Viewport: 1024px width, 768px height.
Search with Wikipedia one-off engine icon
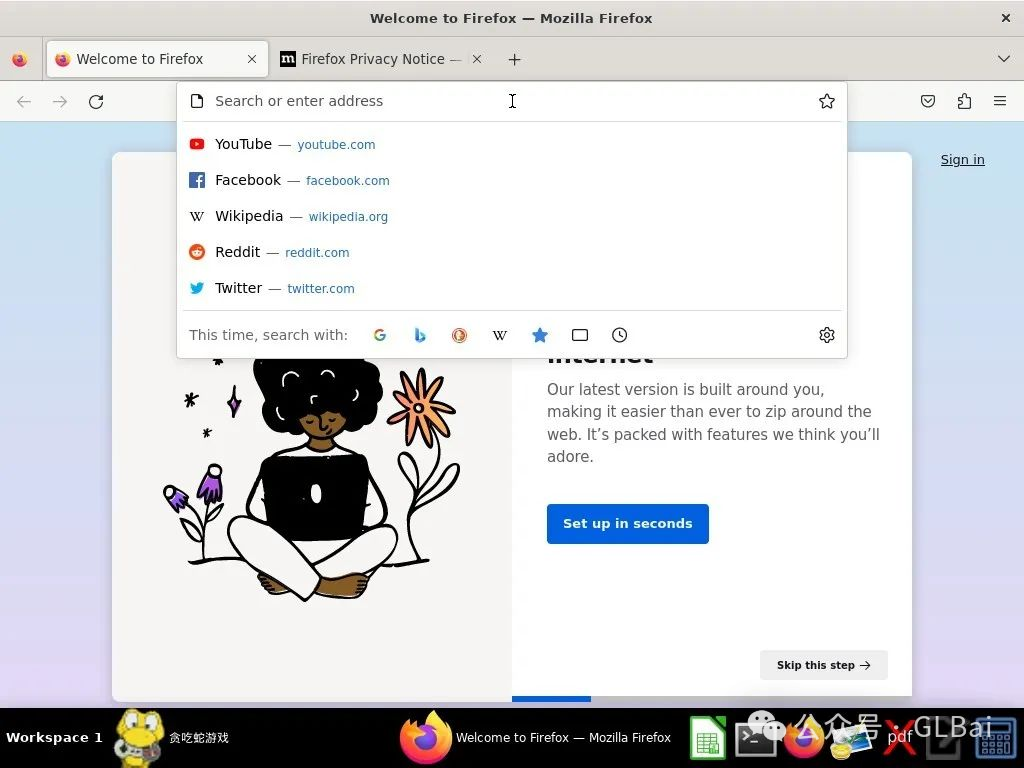500,335
